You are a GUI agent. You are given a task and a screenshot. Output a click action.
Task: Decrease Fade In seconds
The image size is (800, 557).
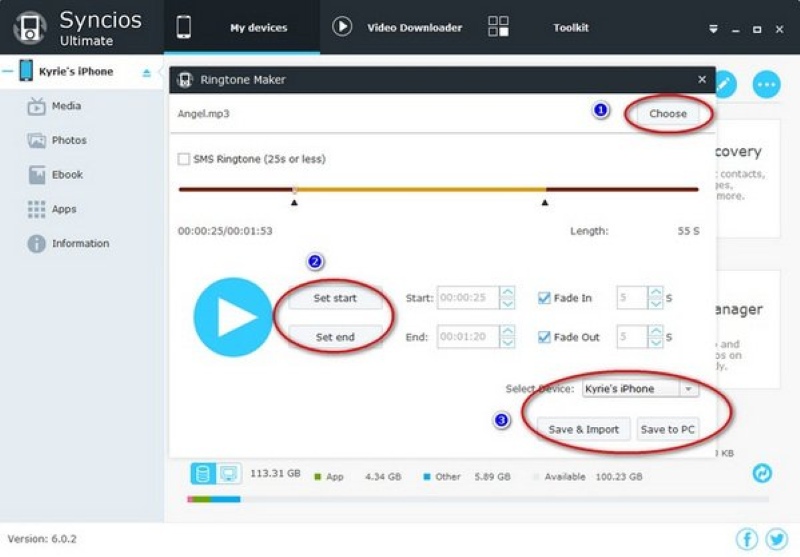coord(656,303)
